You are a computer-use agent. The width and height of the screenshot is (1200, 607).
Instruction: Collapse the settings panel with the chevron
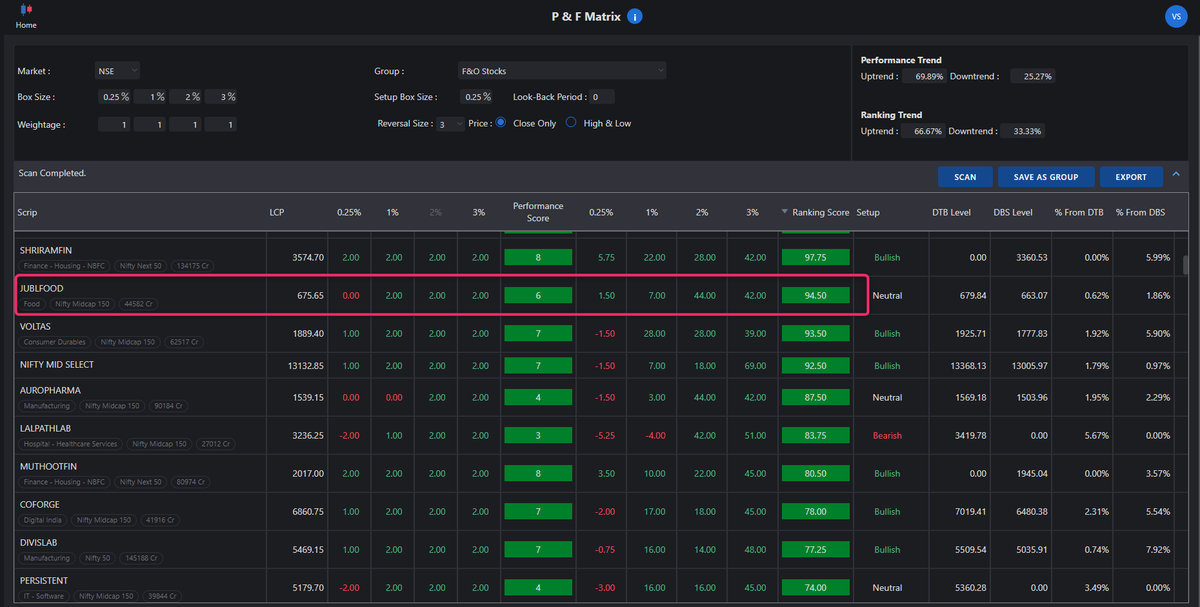1176,175
